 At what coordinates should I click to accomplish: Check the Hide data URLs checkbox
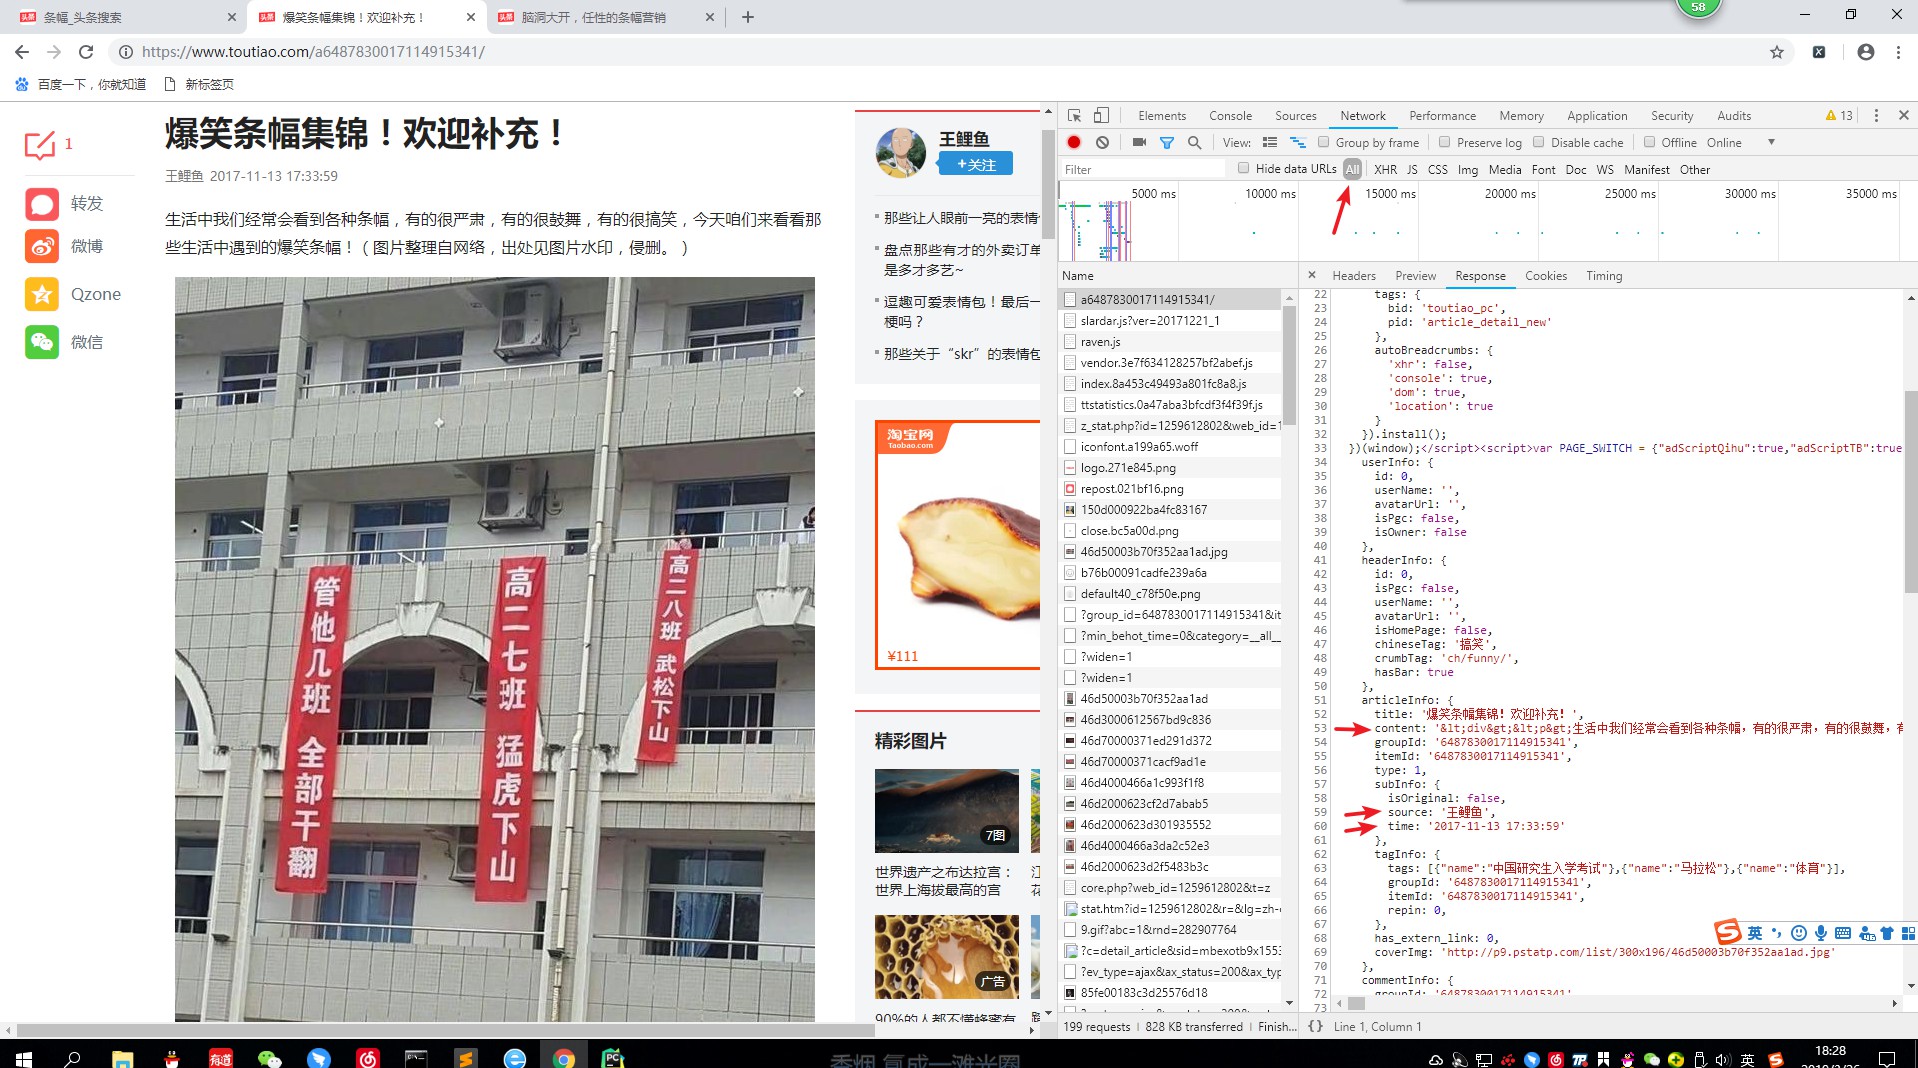1243,168
